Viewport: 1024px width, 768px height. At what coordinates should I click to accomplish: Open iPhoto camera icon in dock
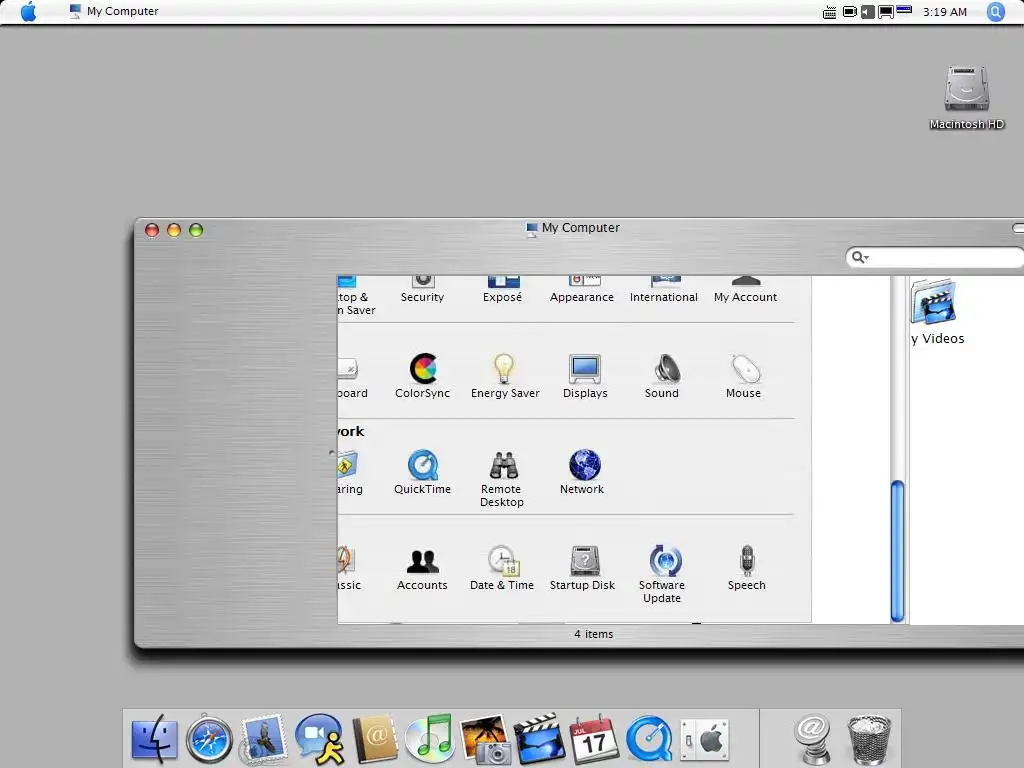(485, 739)
